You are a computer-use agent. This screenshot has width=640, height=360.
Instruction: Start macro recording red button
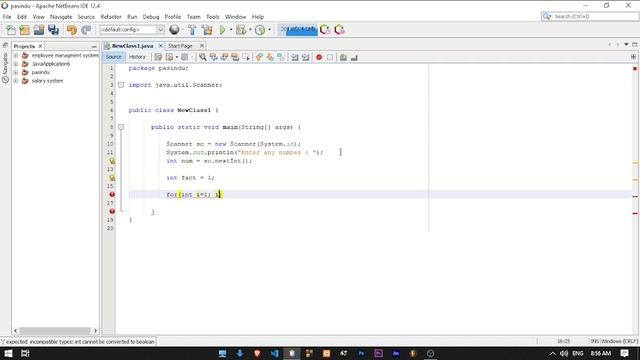pyautogui.click(x=319, y=58)
